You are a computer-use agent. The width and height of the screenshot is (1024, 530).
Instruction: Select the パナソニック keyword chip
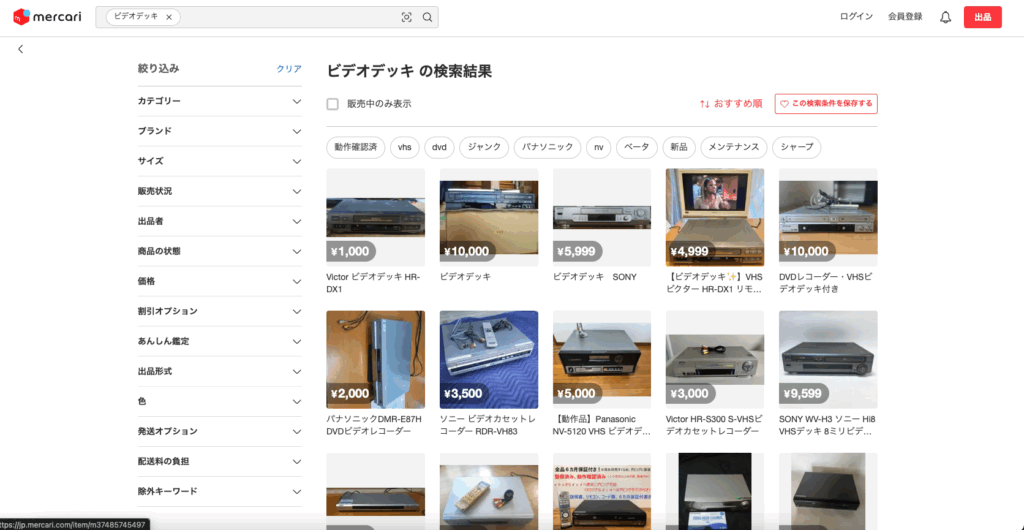(x=547, y=148)
